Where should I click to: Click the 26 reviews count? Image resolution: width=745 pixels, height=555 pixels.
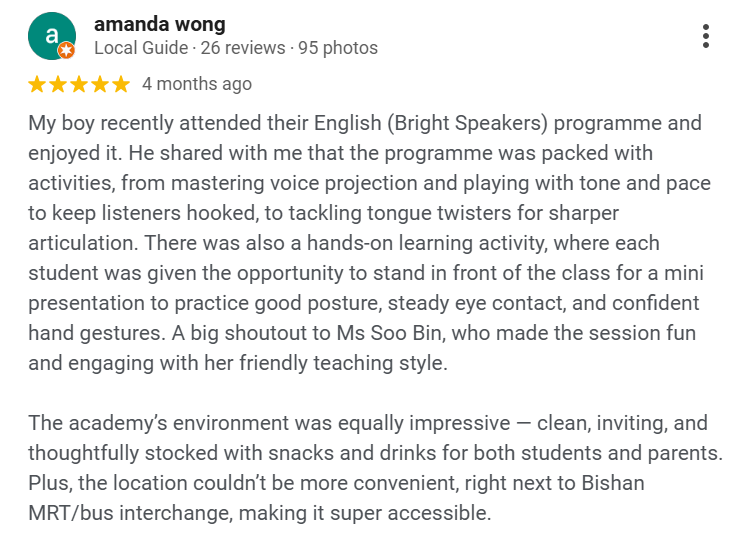[243, 48]
